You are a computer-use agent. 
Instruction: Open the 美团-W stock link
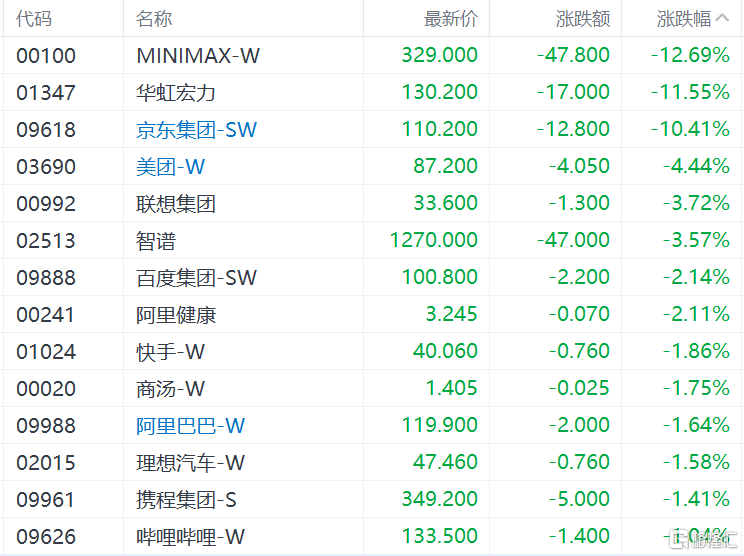170,167
